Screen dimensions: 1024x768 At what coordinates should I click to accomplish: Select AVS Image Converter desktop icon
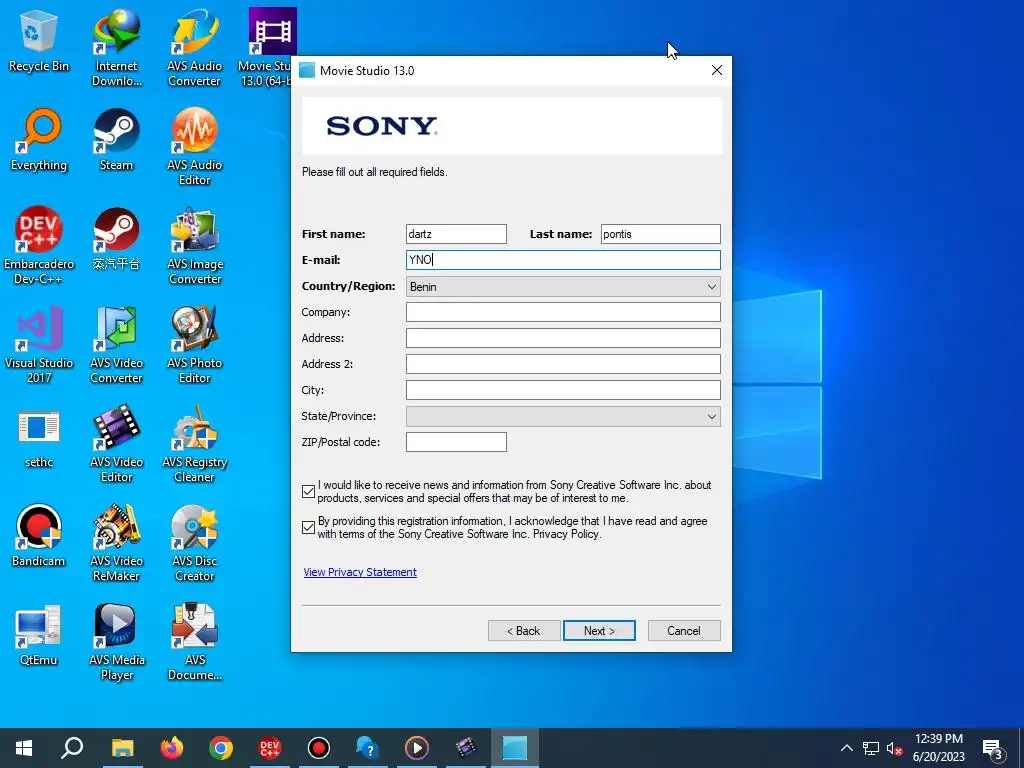(195, 246)
